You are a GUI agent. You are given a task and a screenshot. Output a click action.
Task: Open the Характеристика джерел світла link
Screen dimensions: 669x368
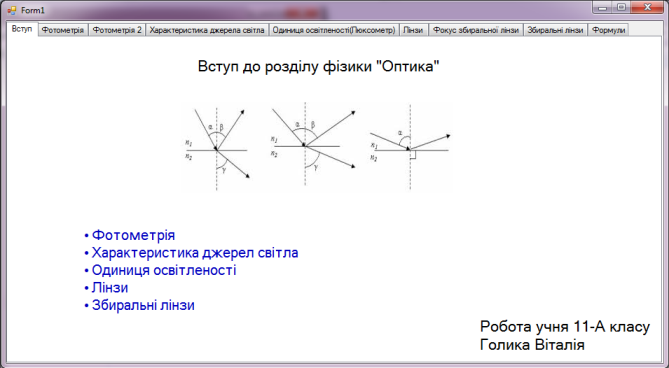(x=195, y=252)
